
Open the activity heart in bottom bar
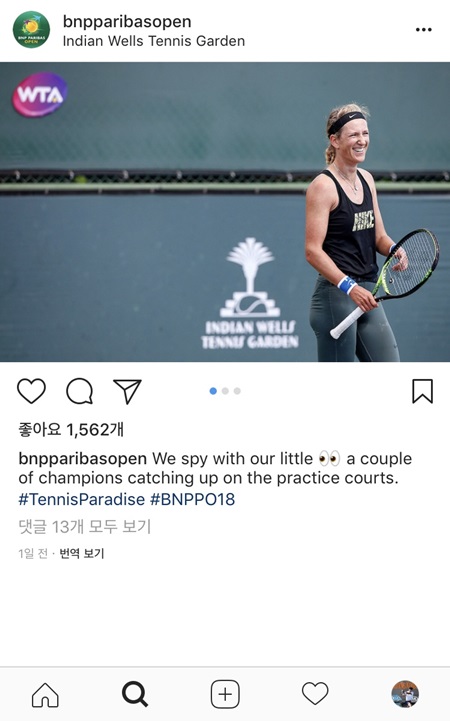[315, 693]
